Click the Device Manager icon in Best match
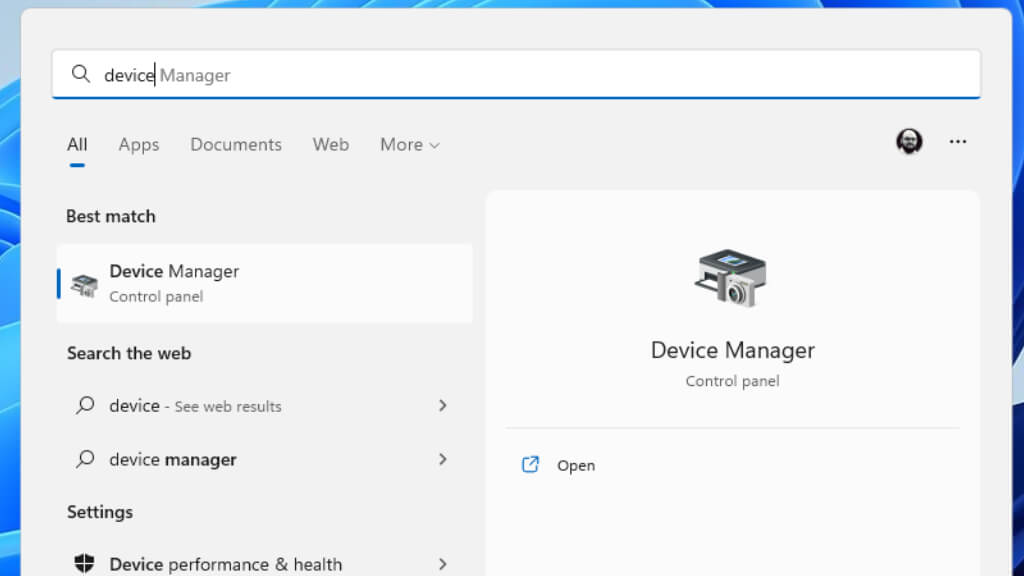Screen dimensions: 1024x576 point(84,285)
